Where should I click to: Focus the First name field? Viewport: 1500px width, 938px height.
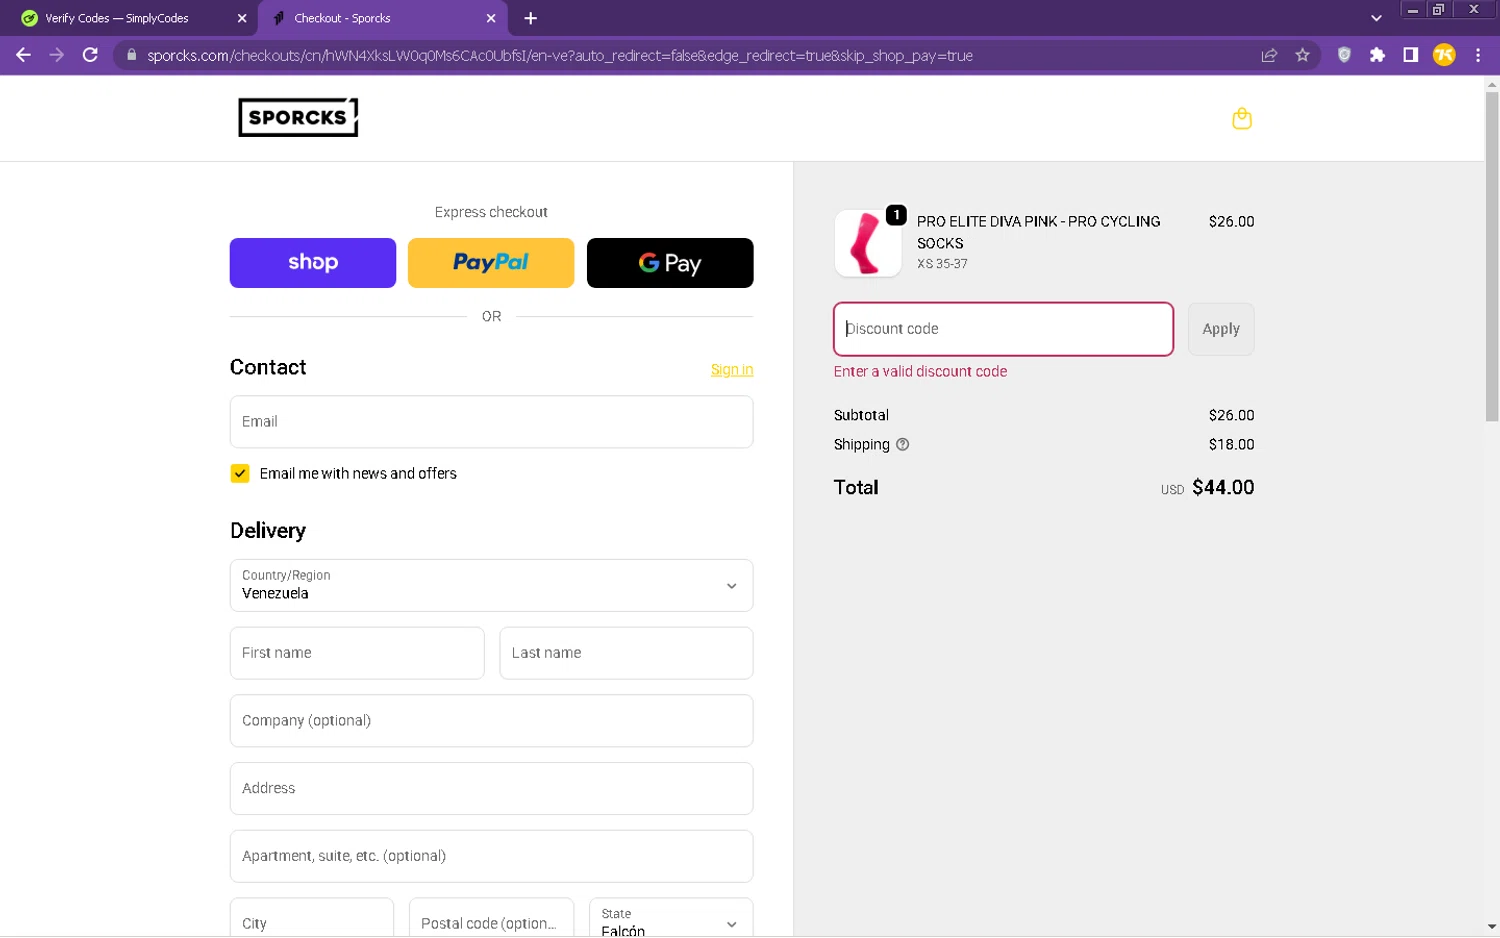(x=357, y=653)
